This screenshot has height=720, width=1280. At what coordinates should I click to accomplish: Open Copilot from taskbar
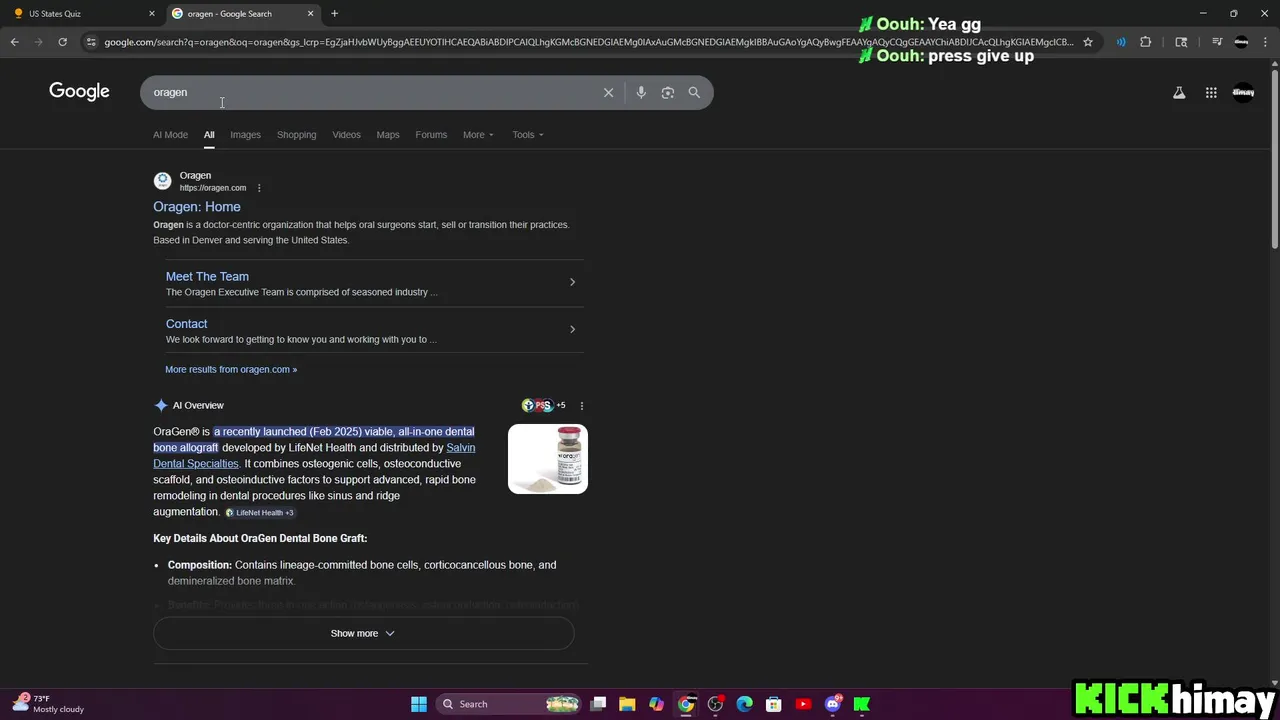pyautogui.click(x=656, y=704)
